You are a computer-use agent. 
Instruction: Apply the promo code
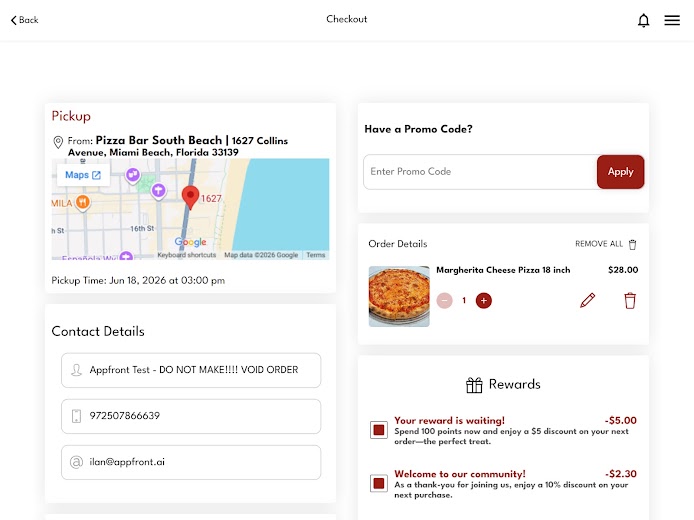click(620, 172)
